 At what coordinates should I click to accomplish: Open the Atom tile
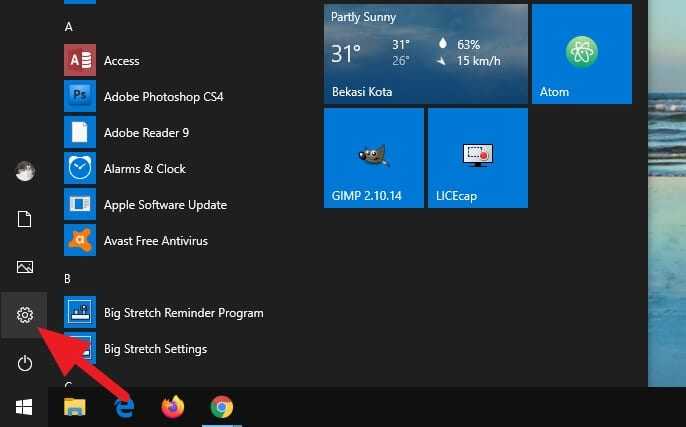(582, 54)
